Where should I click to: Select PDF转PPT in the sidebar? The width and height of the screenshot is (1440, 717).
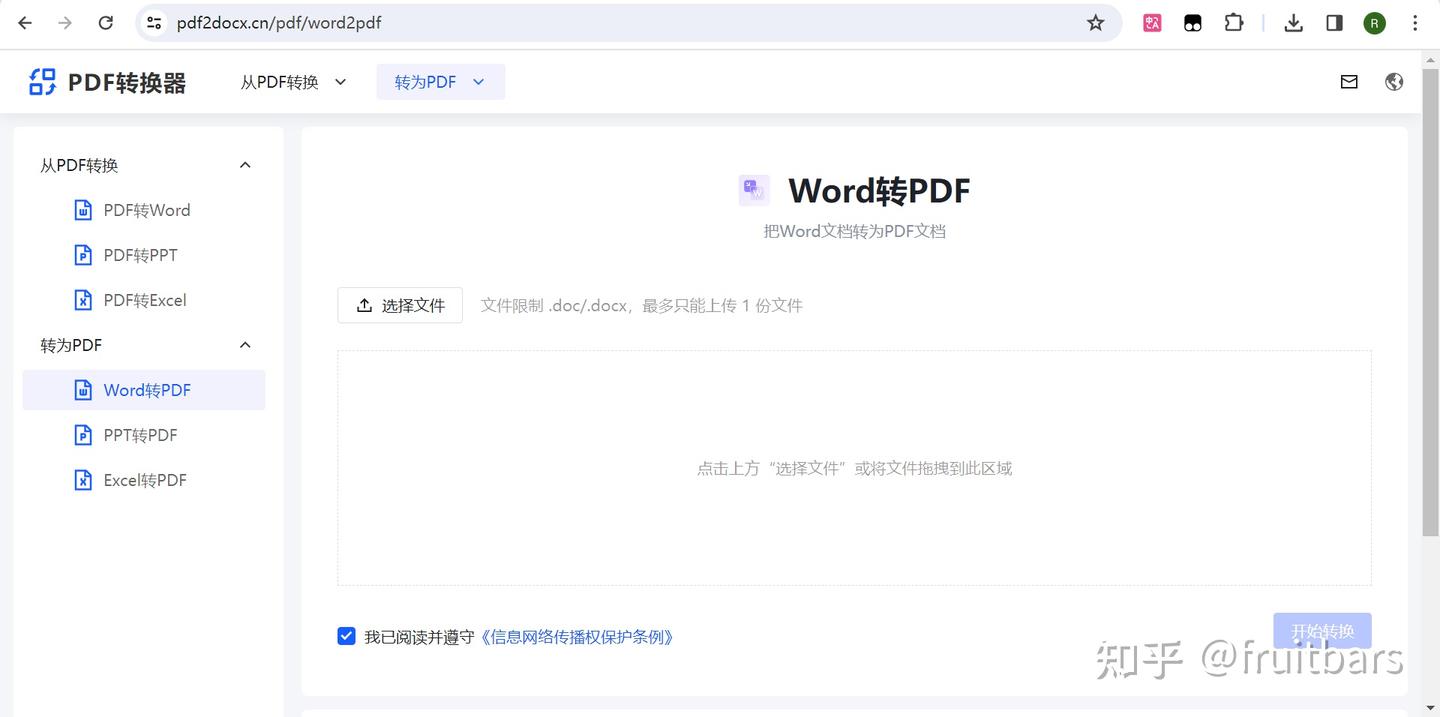tap(144, 255)
